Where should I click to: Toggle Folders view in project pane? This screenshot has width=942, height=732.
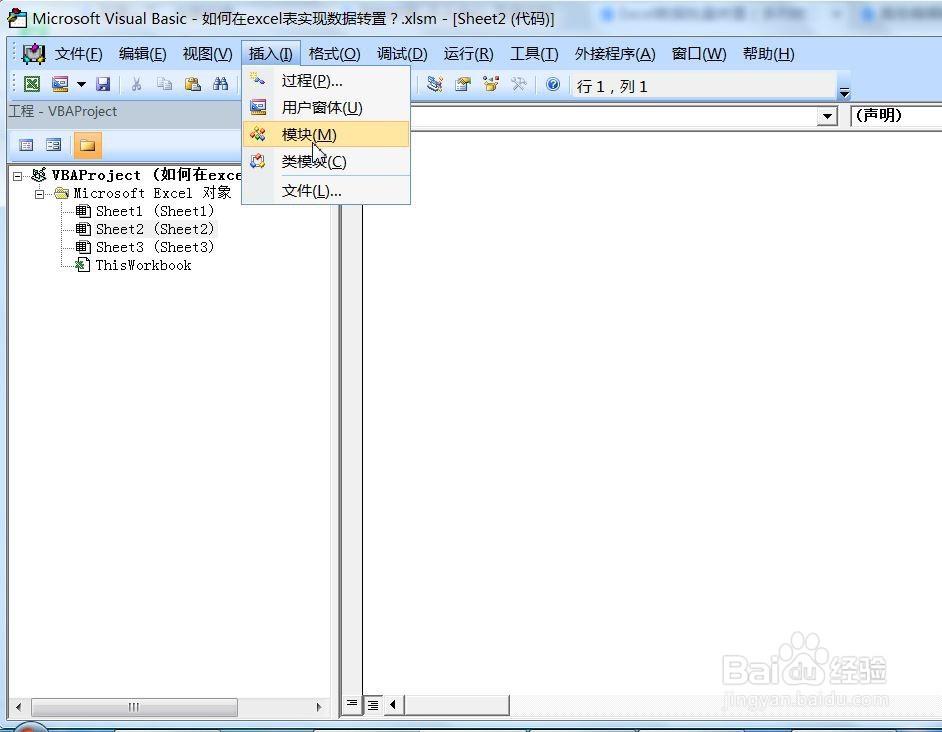click(x=88, y=145)
